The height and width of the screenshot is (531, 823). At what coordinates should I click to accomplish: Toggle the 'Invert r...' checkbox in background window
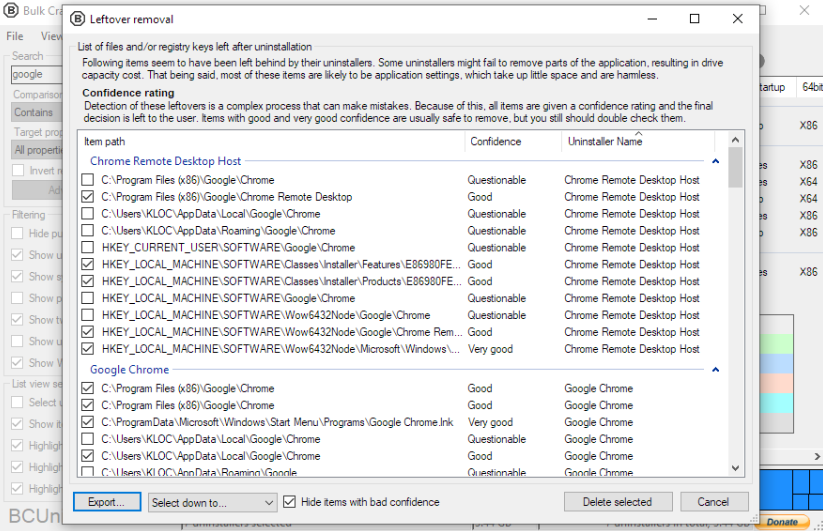point(18,171)
